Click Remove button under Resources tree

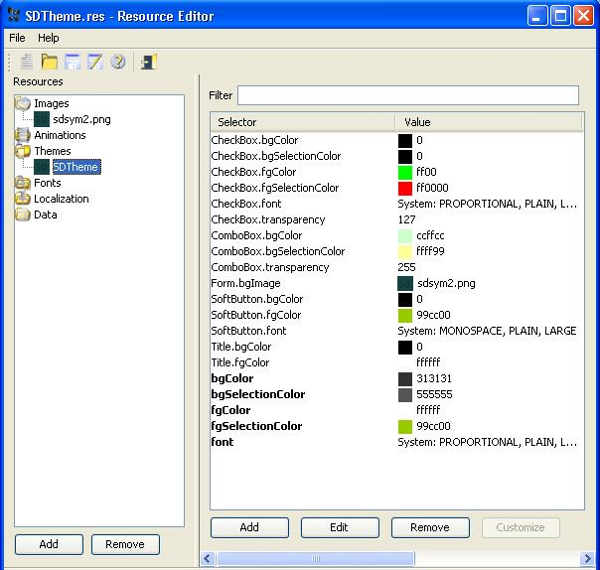(125, 544)
